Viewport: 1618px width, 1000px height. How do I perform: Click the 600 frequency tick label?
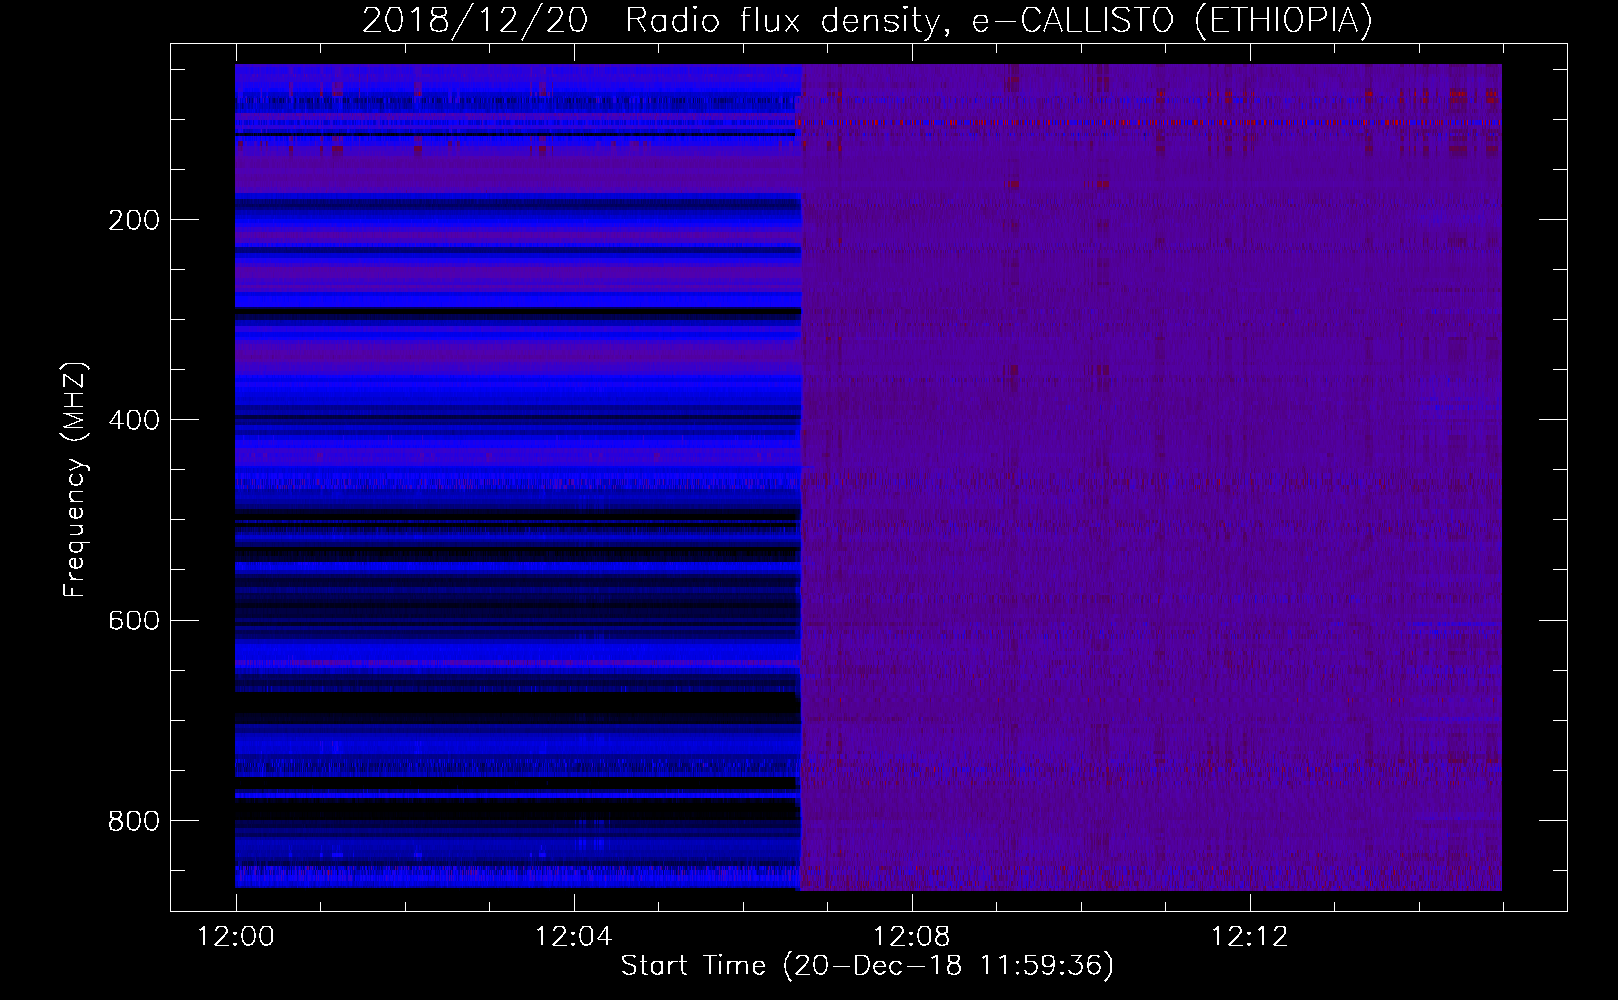coord(134,620)
